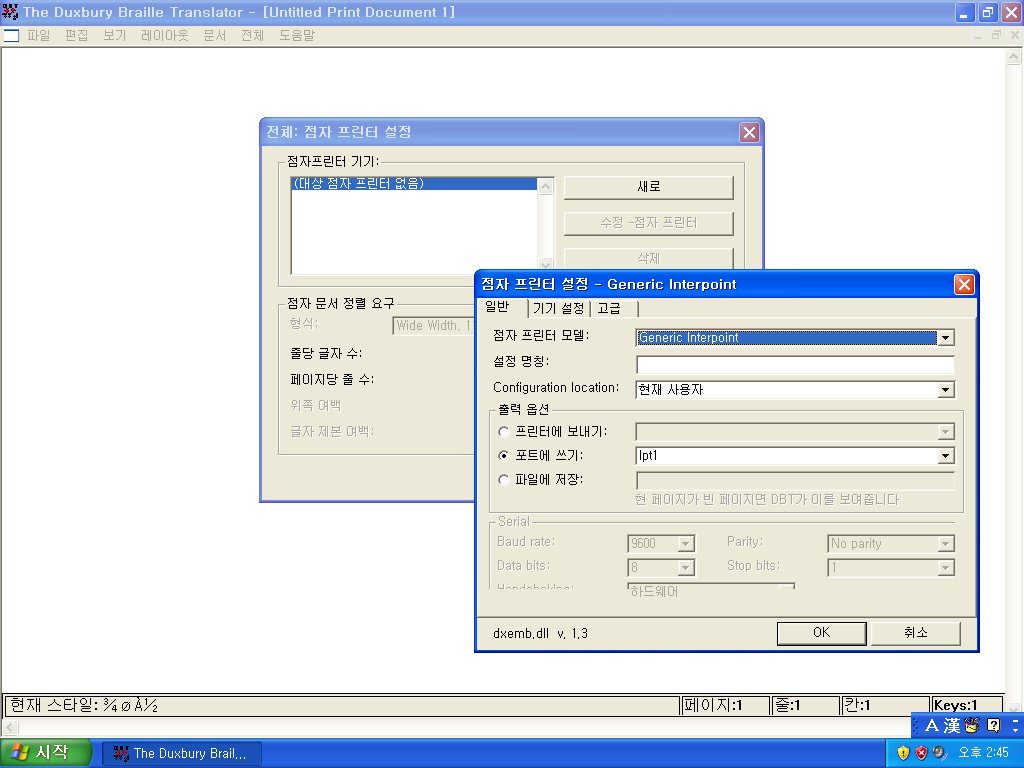Click the main window vertical scrollbar up arrow
This screenshot has height=768, width=1024.
point(1013,57)
